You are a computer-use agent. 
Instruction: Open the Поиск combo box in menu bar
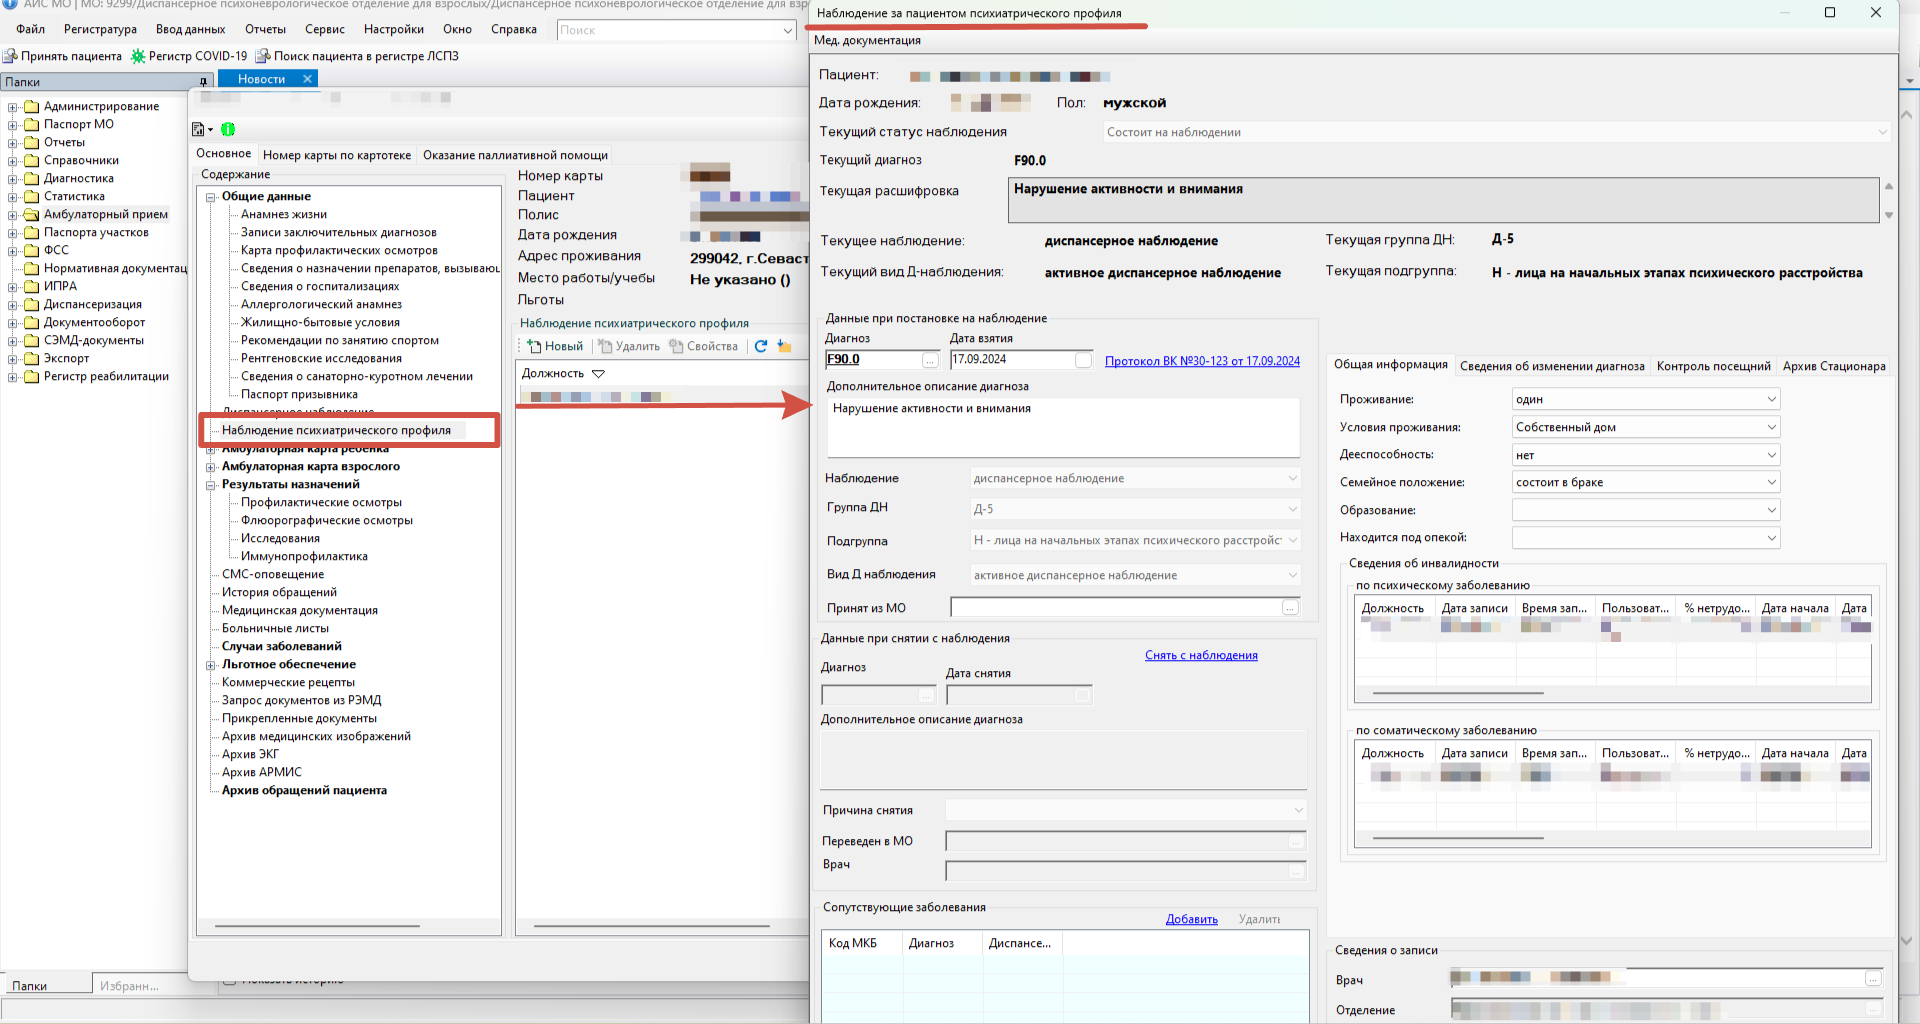click(x=787, y=30)
